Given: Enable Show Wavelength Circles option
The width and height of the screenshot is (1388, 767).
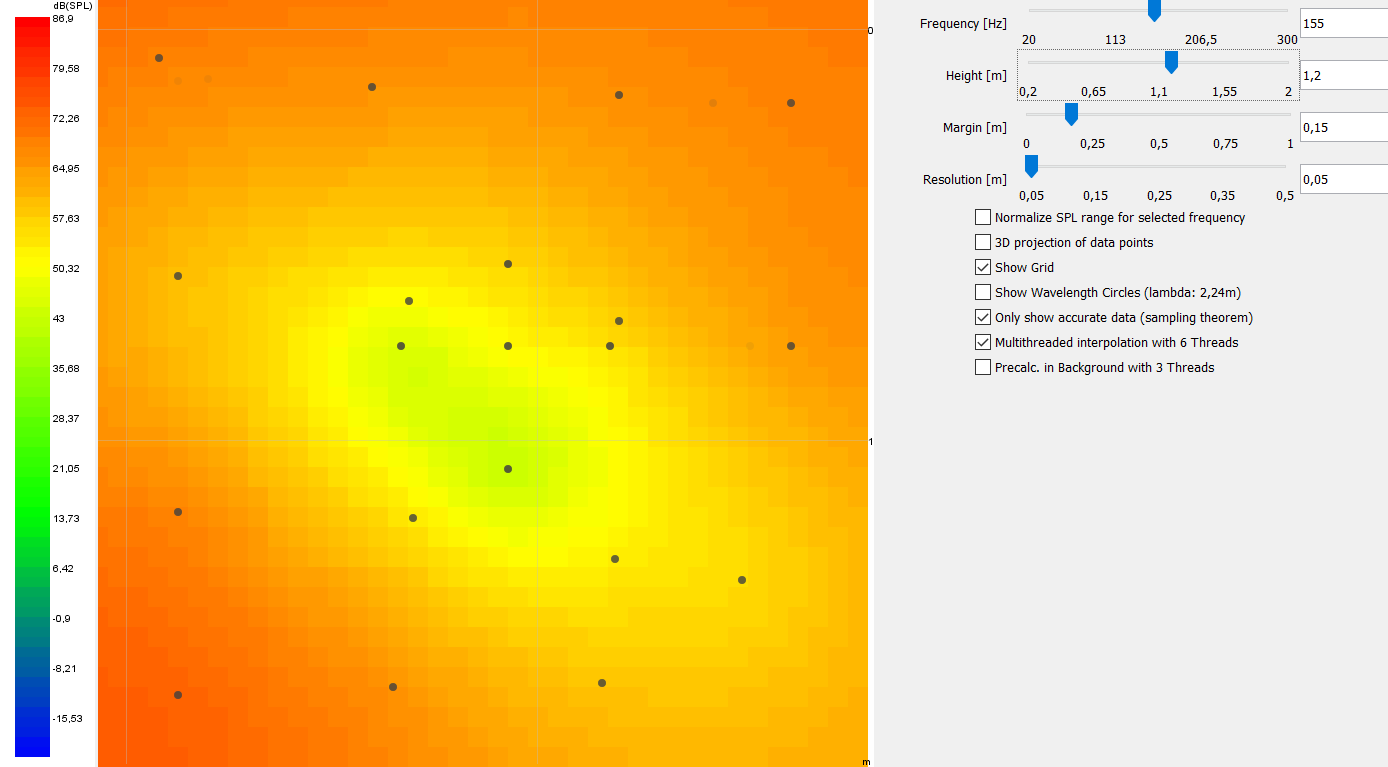Looking at the screenshot, I should pyautogui.click(x=983, y=292).
